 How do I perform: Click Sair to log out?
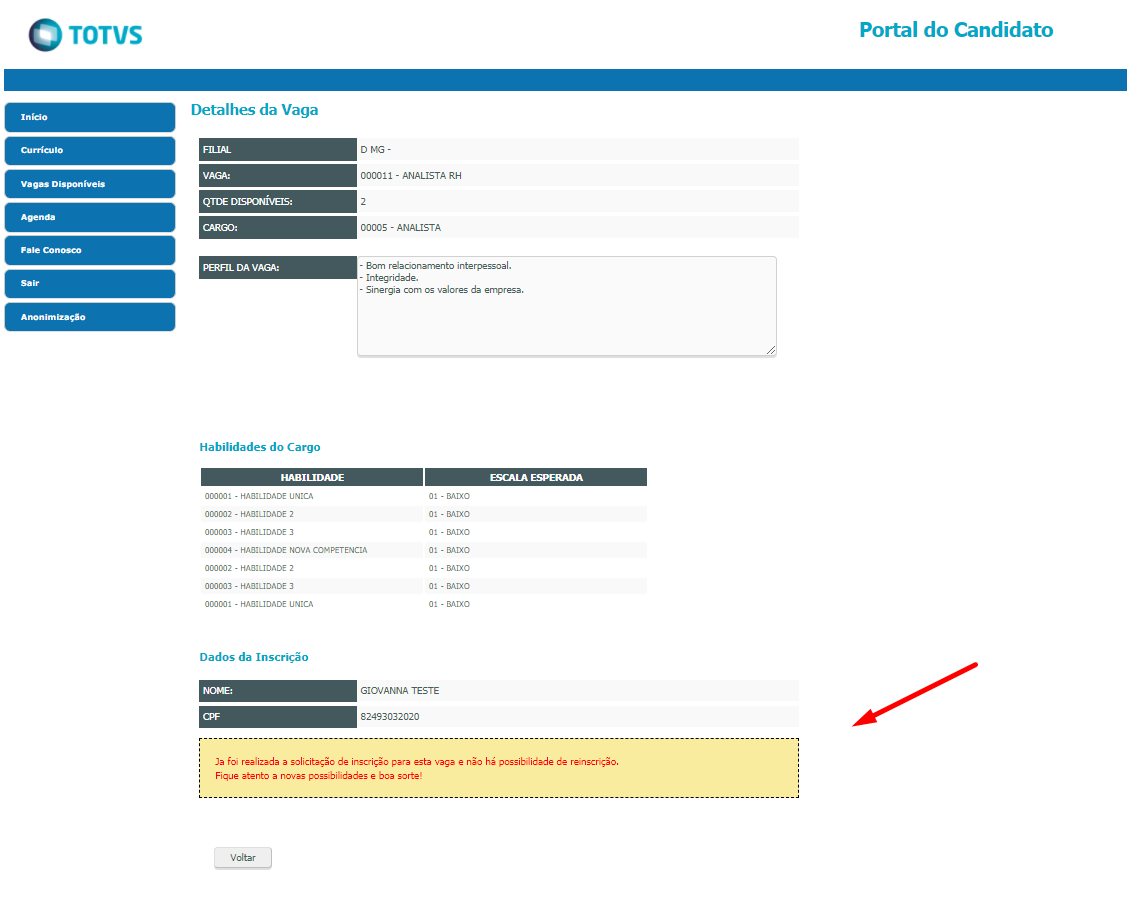[89, 283]
